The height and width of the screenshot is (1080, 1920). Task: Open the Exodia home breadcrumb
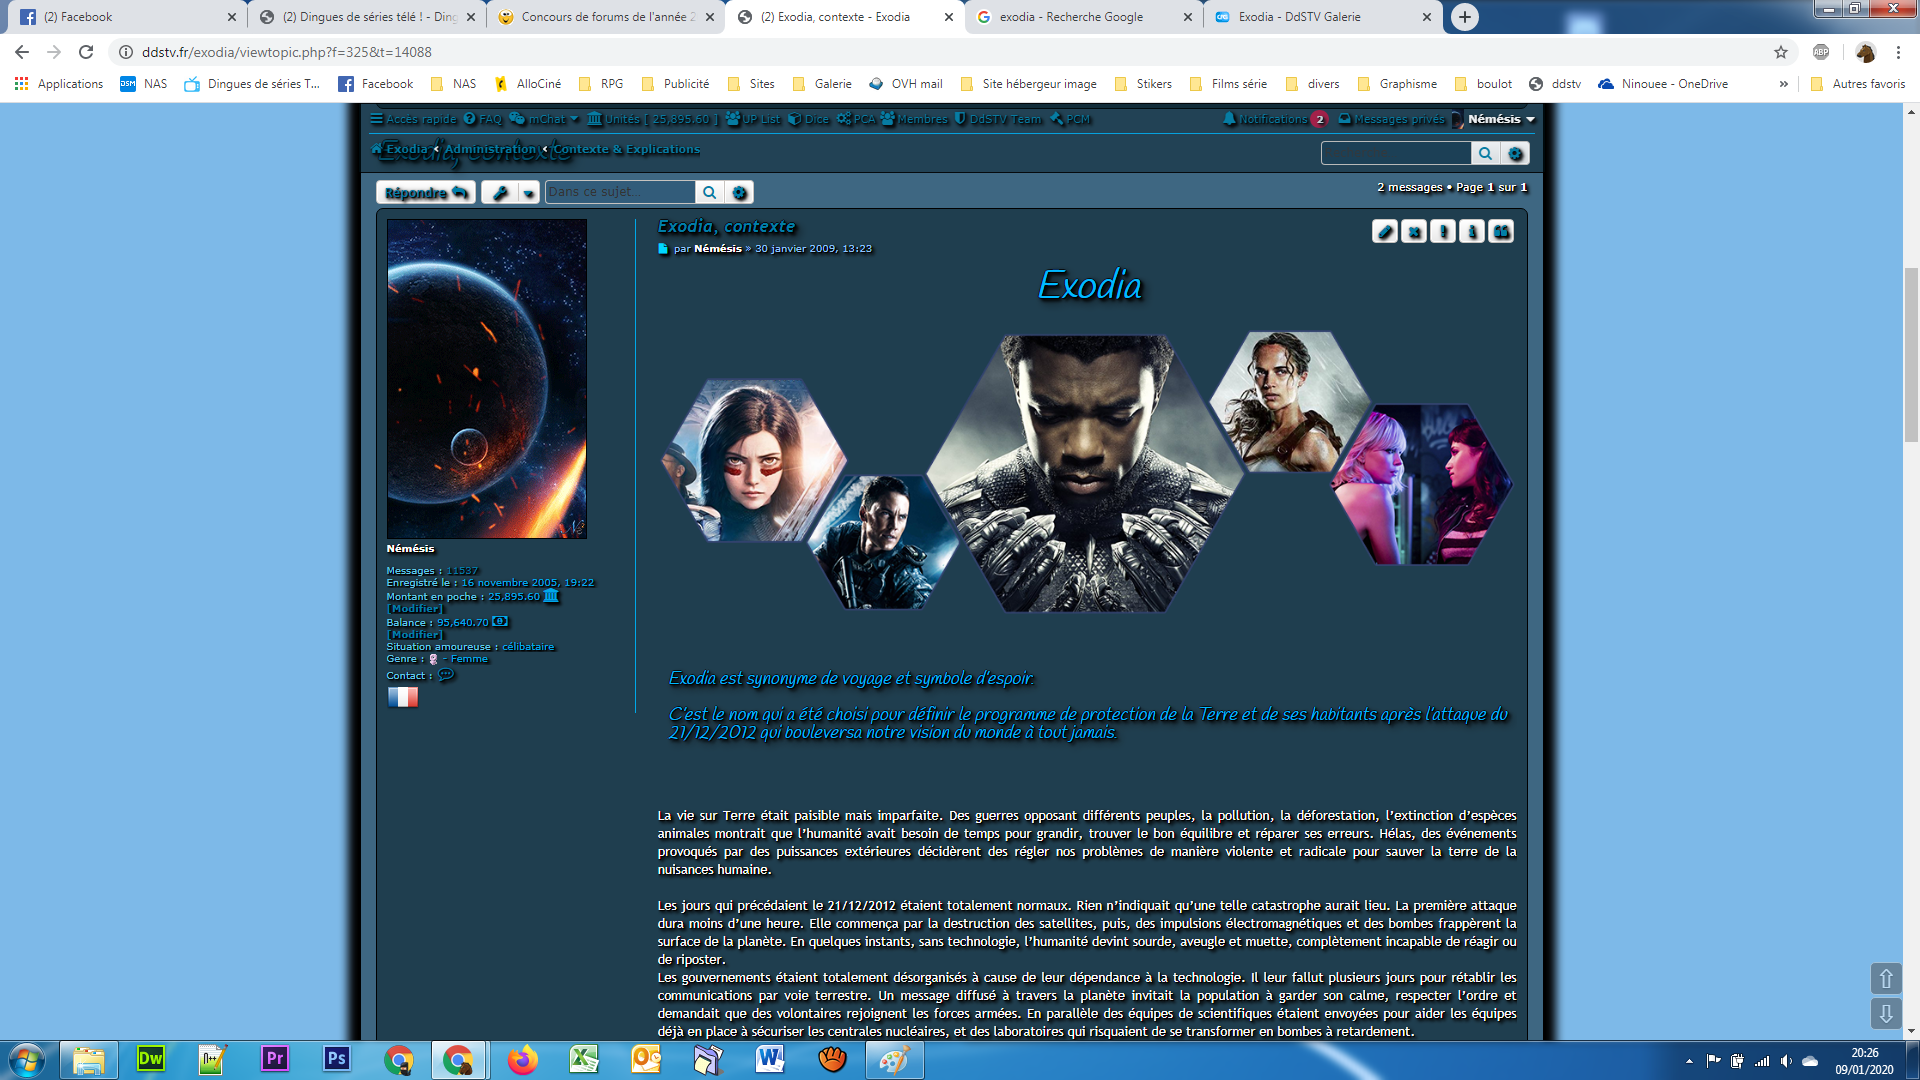coord(400,149)
